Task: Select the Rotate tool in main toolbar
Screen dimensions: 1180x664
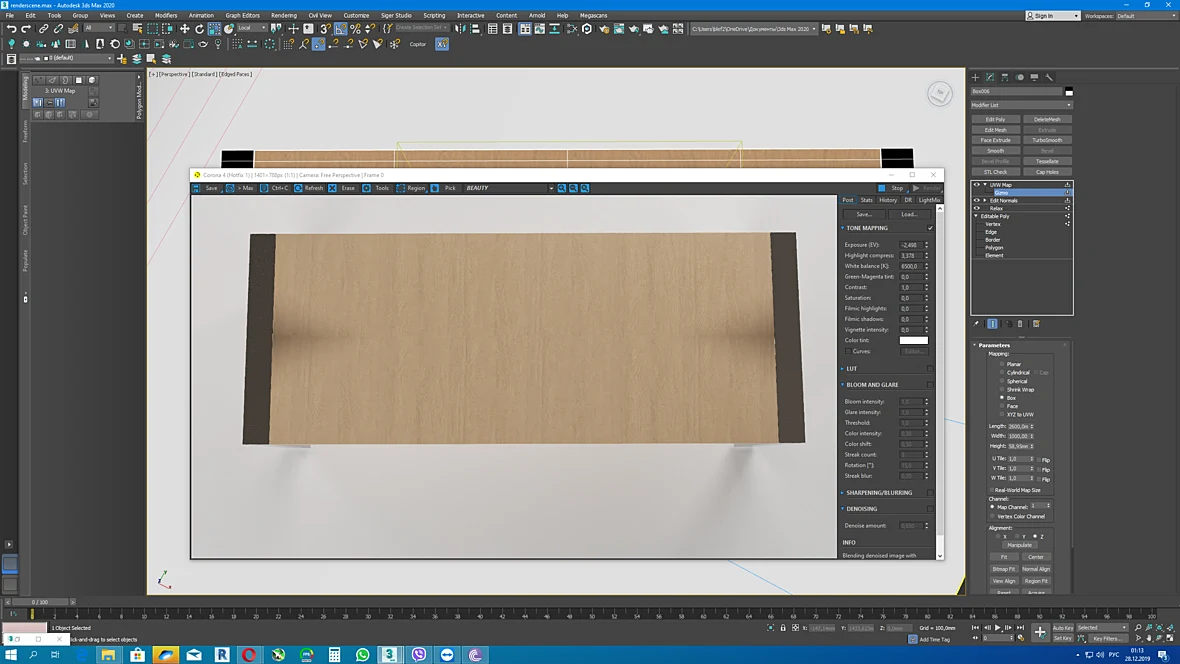Action: pos(199,29)
